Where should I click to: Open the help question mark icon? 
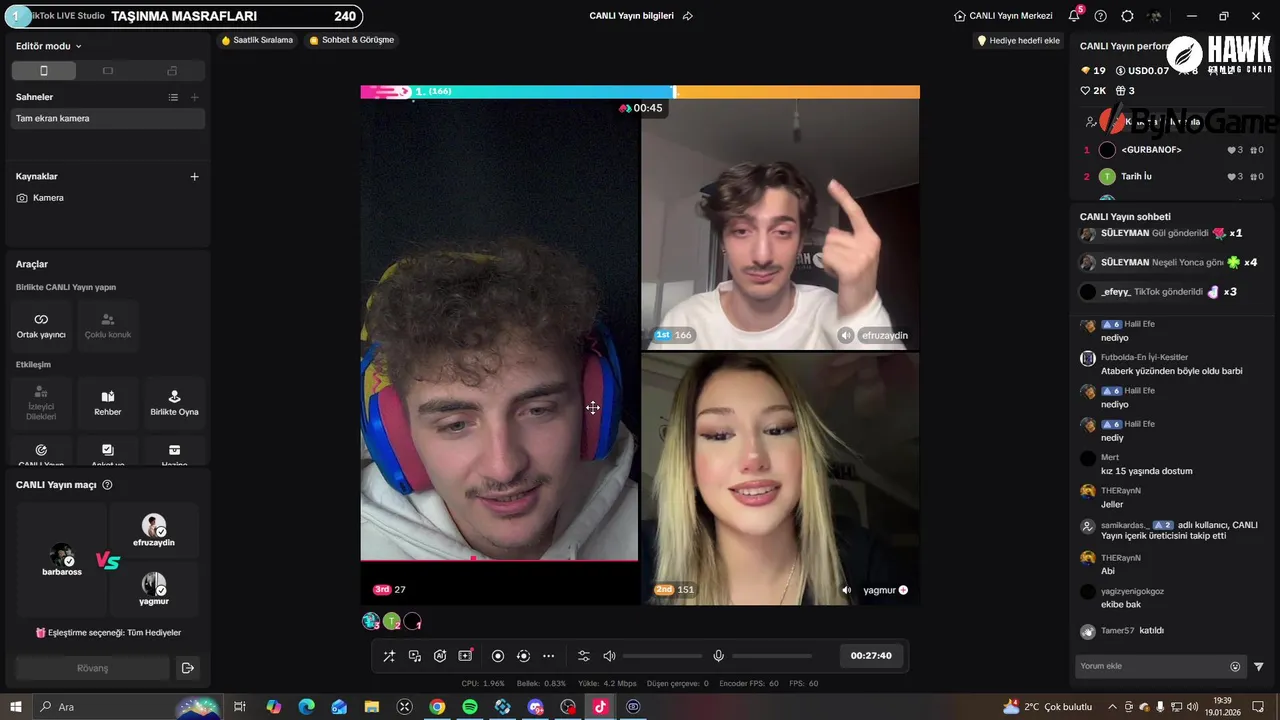(x=1101, y=16)
